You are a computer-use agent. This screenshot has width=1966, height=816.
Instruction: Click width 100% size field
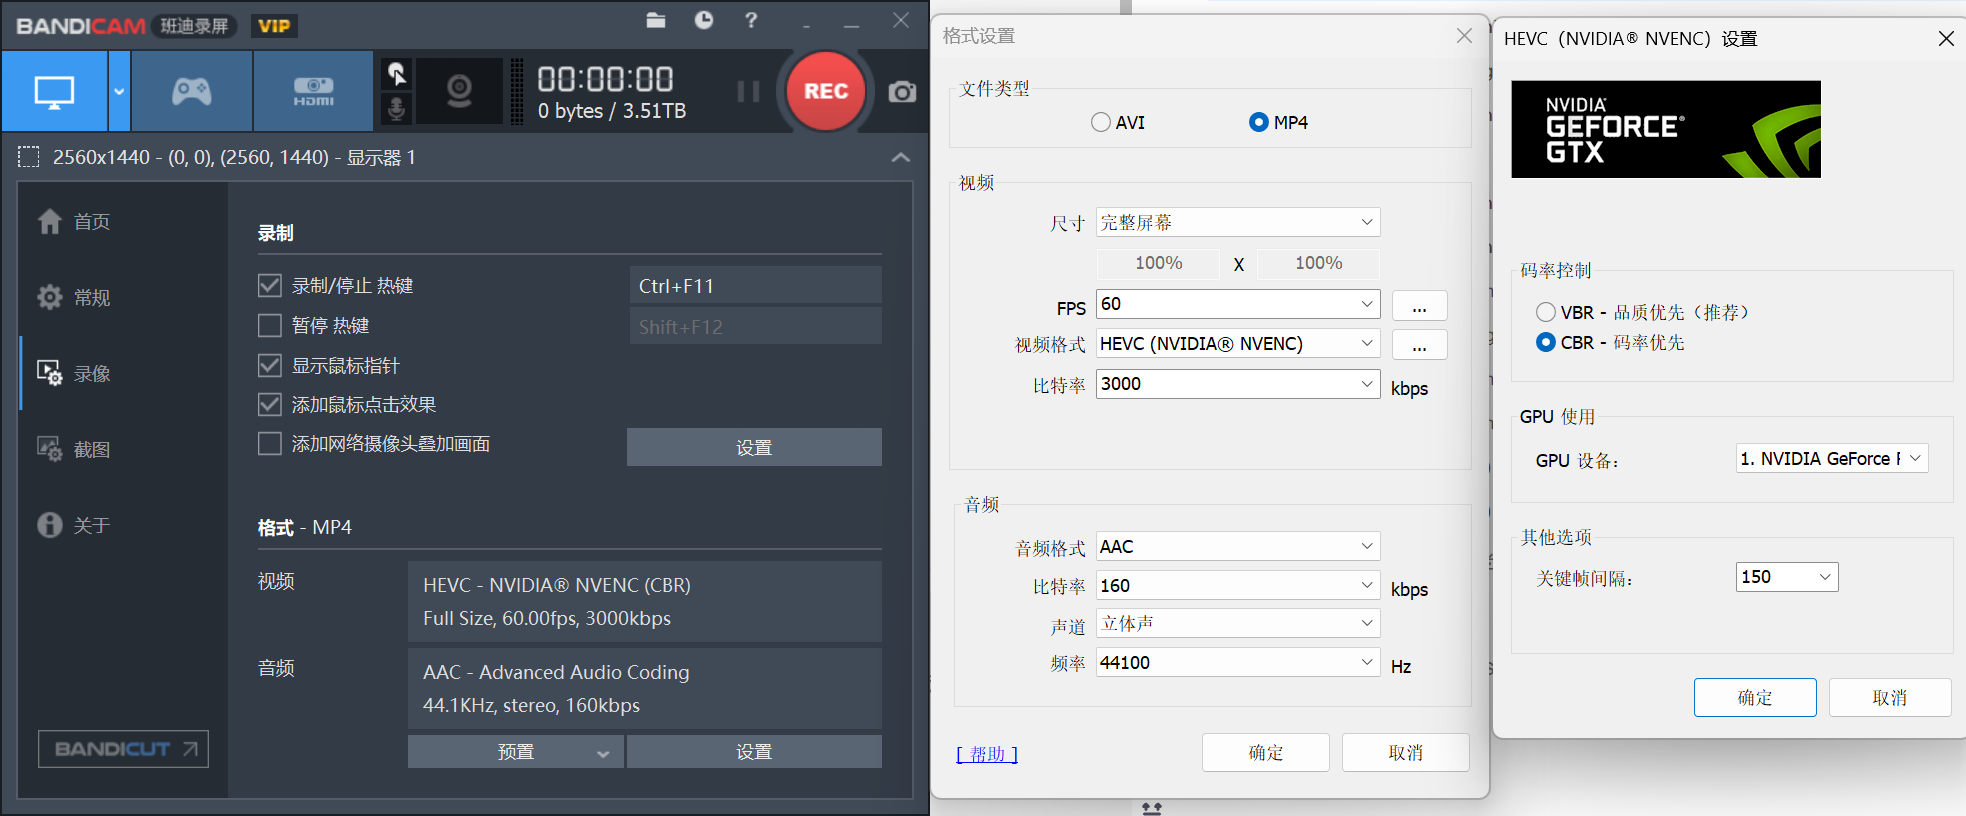click(1158, 263)
